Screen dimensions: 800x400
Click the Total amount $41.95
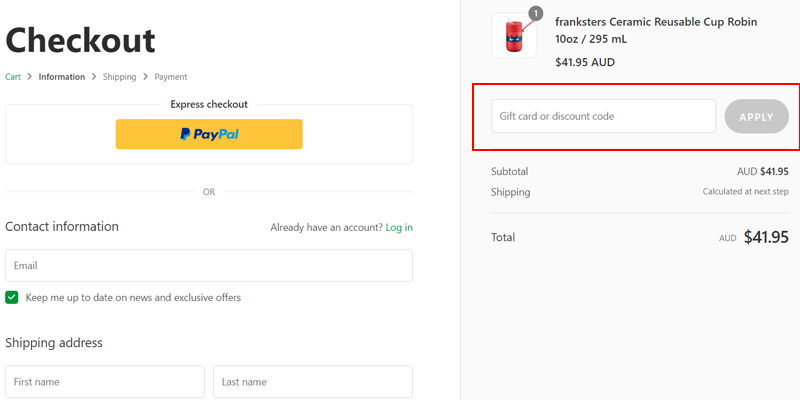pyautogui.click(x=766, y=238)
